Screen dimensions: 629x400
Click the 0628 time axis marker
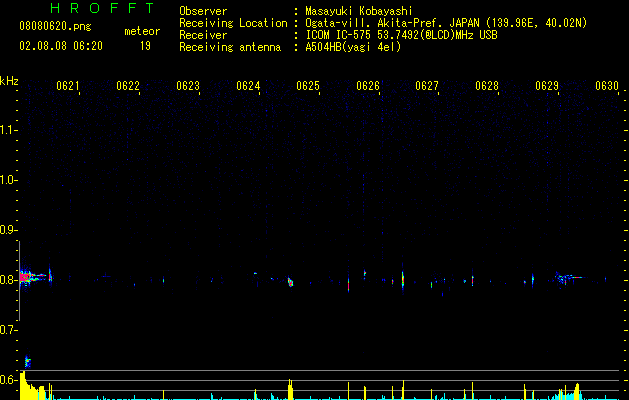click(487, 86)
